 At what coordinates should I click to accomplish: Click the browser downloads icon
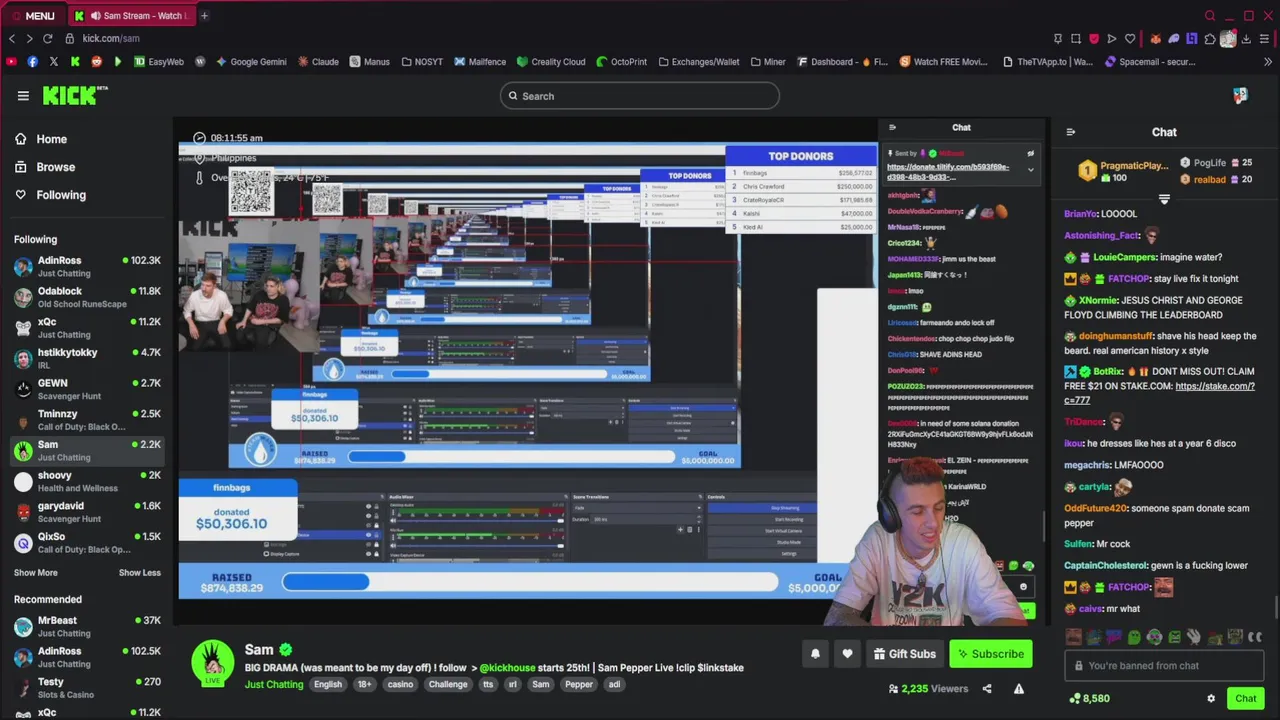[x=1246, y=39]
